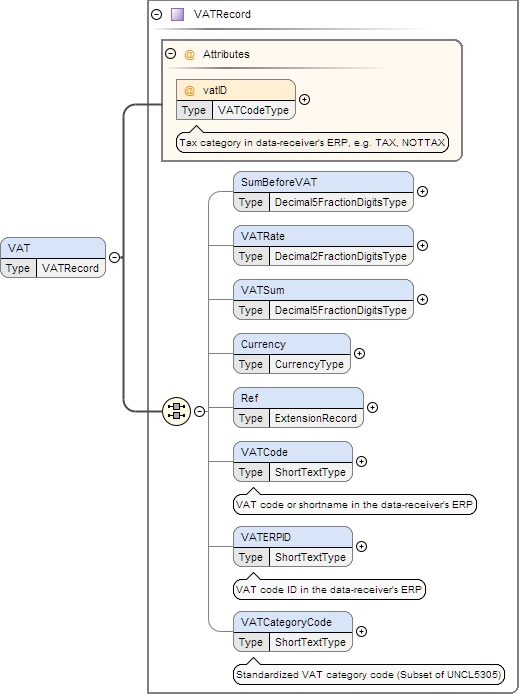Collapse the VATRecord type panel

[156, 15]
